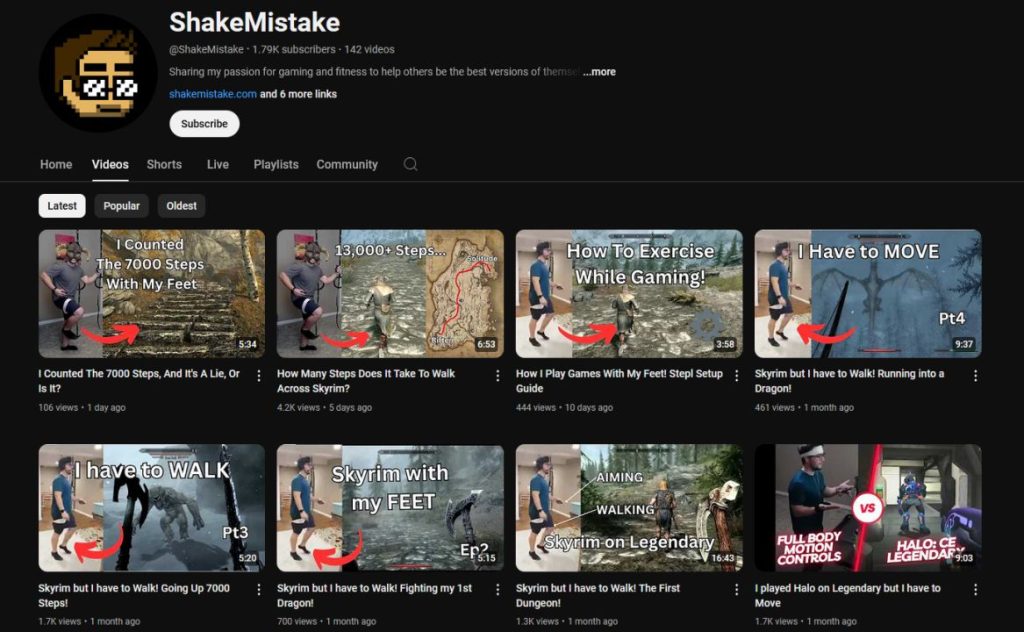Viewport: 1024px width, 632px height.
Task: Show 'and 6 more links'
Action: point(298,94)
